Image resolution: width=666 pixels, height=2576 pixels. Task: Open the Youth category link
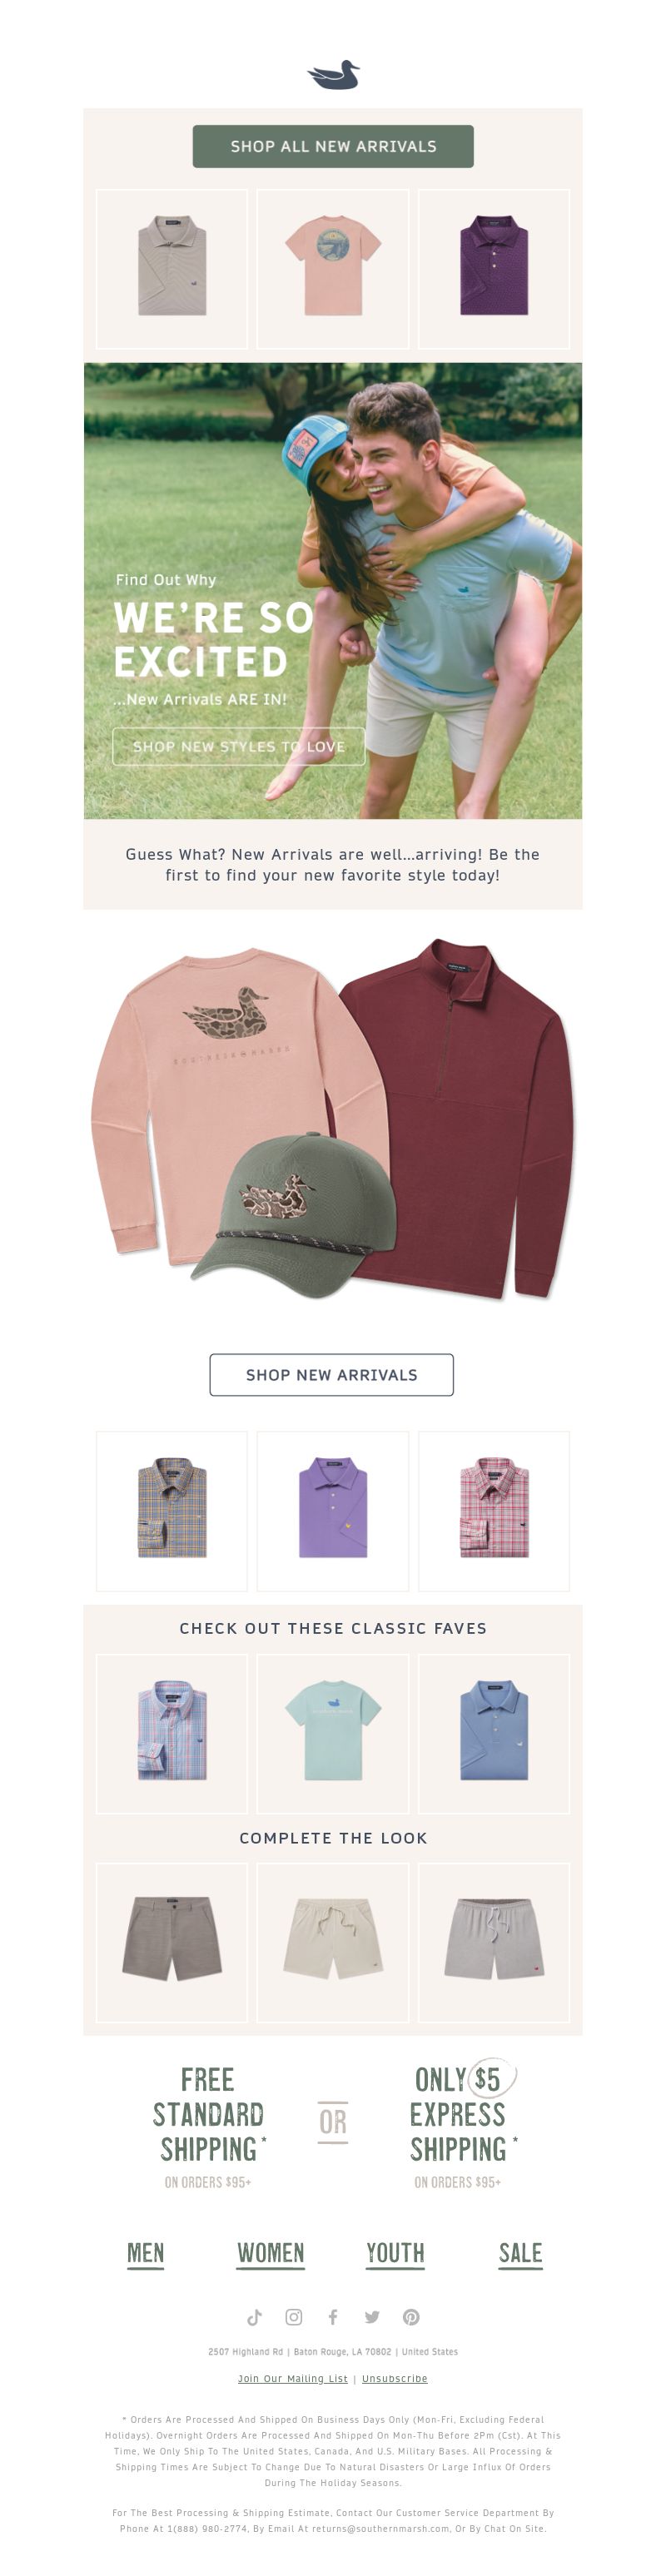tap(395, 2253)
